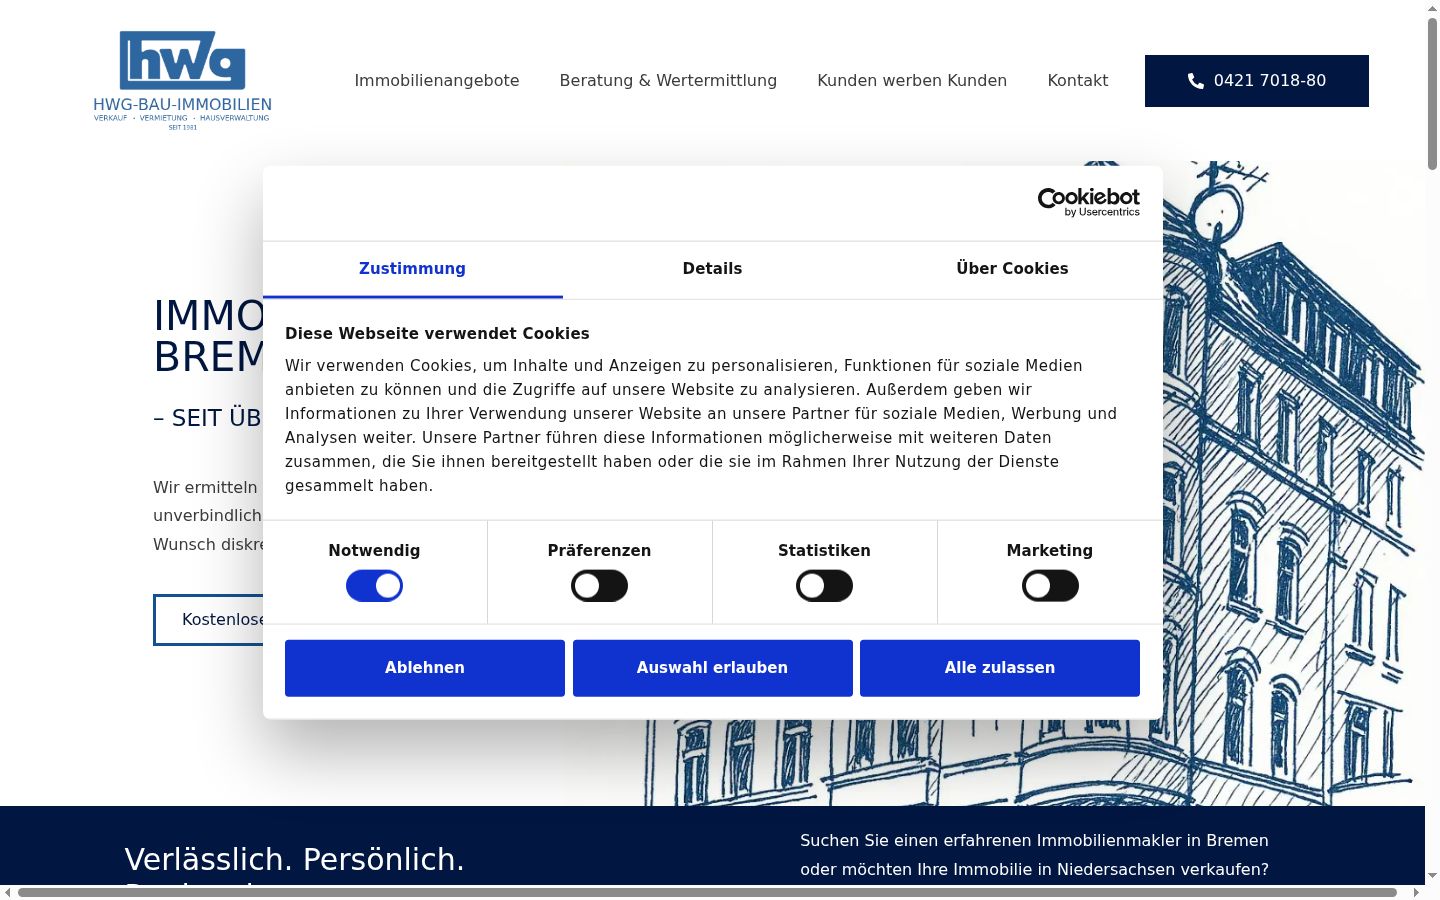Viewport: 1440px width, 900px height.
Task: Open Kunden werben Kunden page
Action: (912, 81)
